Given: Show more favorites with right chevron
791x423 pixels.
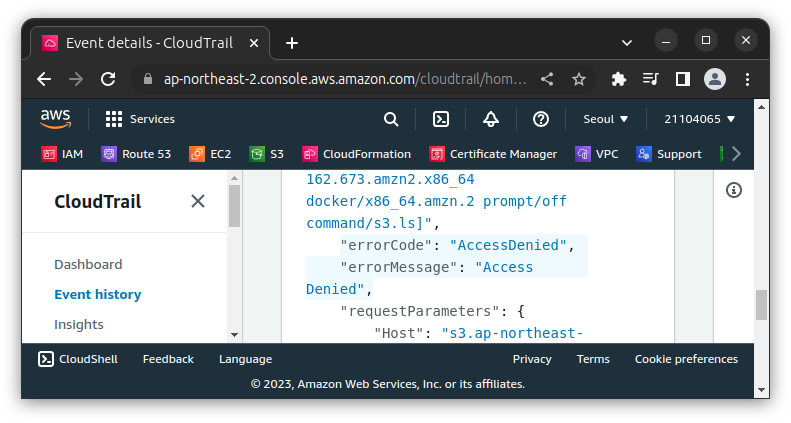Looking at the screenshot, I should click(736, 154).
